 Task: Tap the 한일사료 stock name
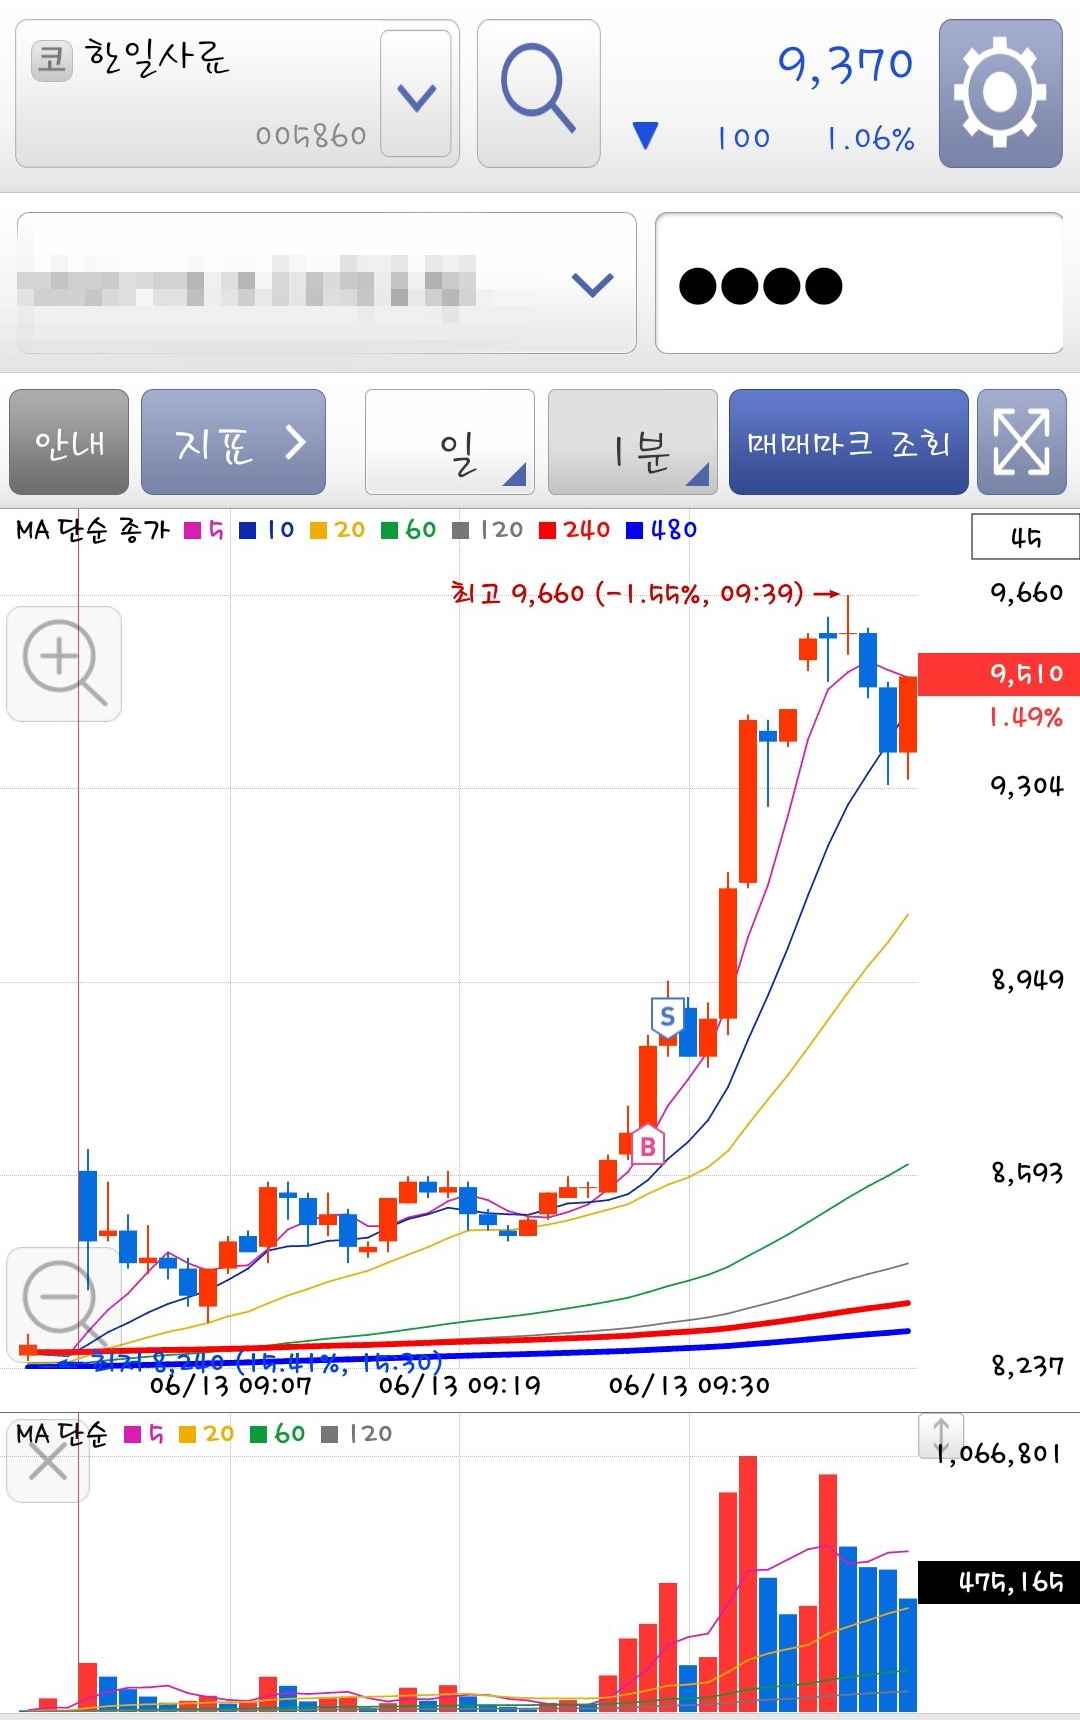157,57
